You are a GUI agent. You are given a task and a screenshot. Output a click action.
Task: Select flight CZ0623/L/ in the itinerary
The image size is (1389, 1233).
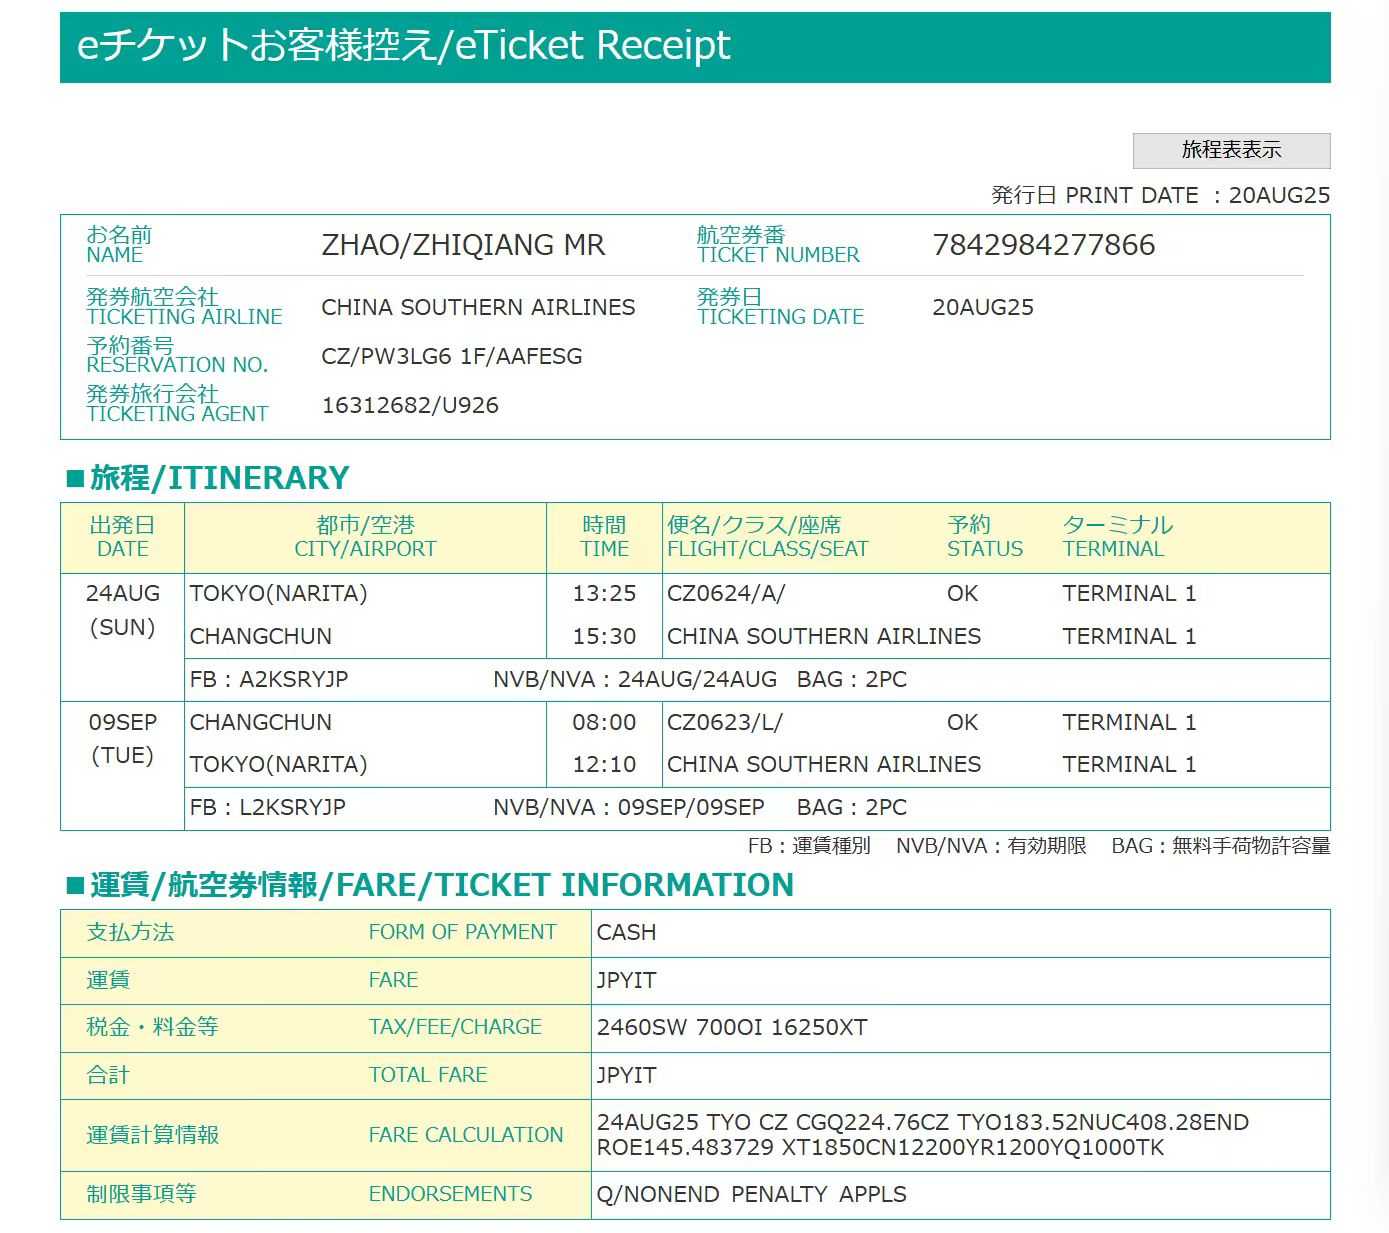click(x=724, y=722)
